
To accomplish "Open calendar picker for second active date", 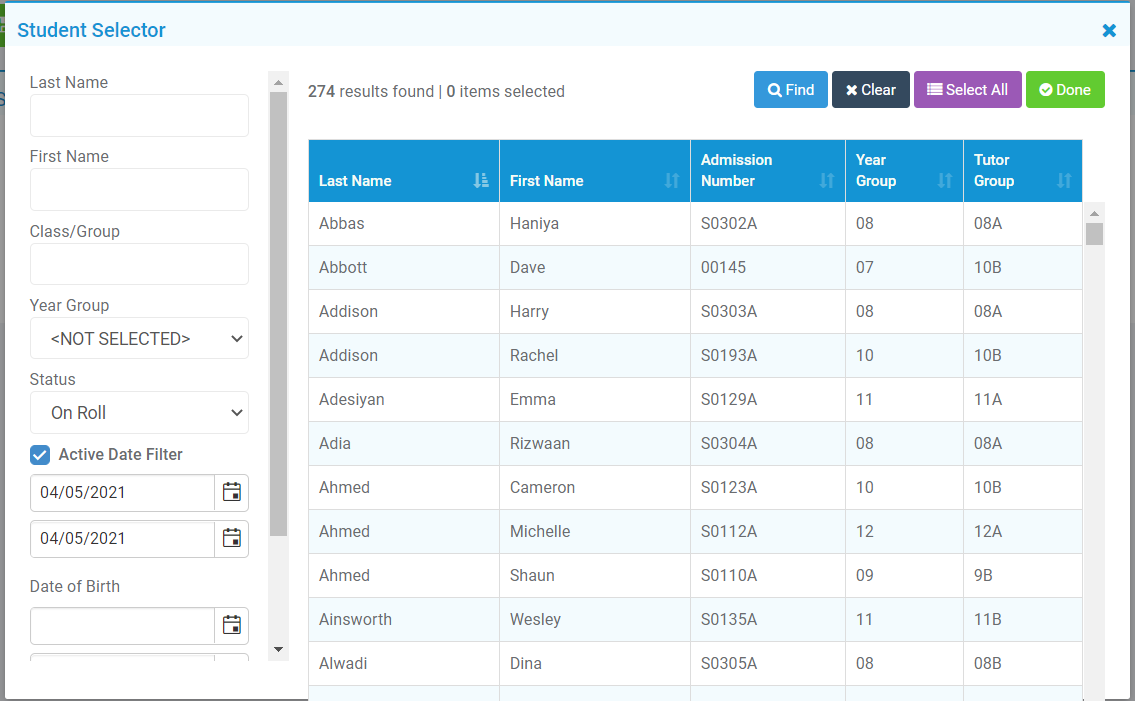I will [x=231, y=538].
